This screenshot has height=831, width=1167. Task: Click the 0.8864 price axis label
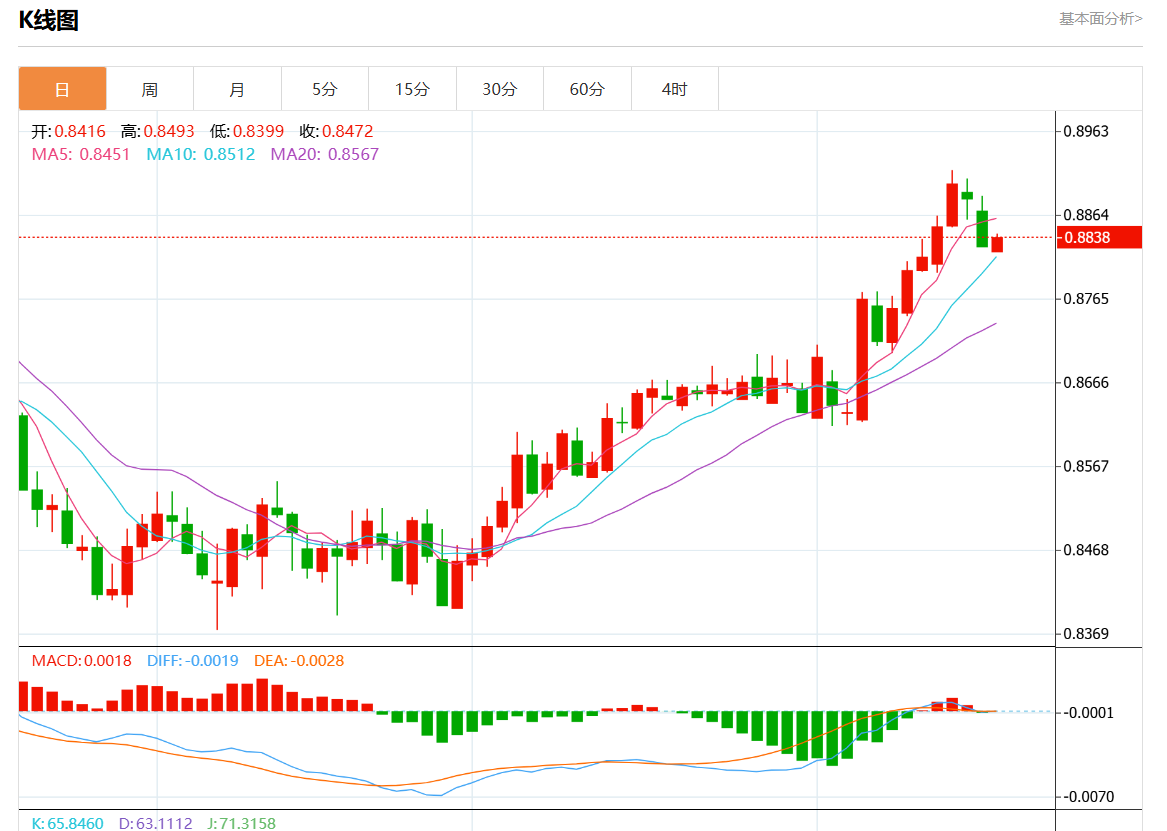click(1086, 215)
